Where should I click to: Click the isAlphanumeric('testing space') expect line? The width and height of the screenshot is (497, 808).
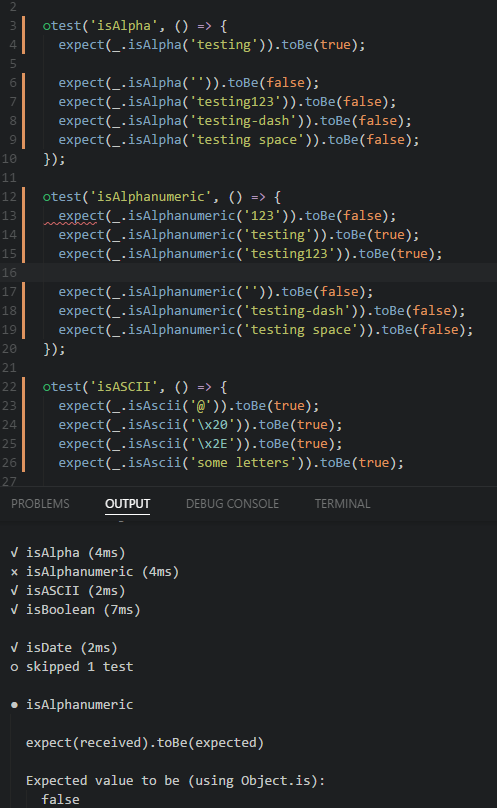pyautogui.click(x=266, y=330)
